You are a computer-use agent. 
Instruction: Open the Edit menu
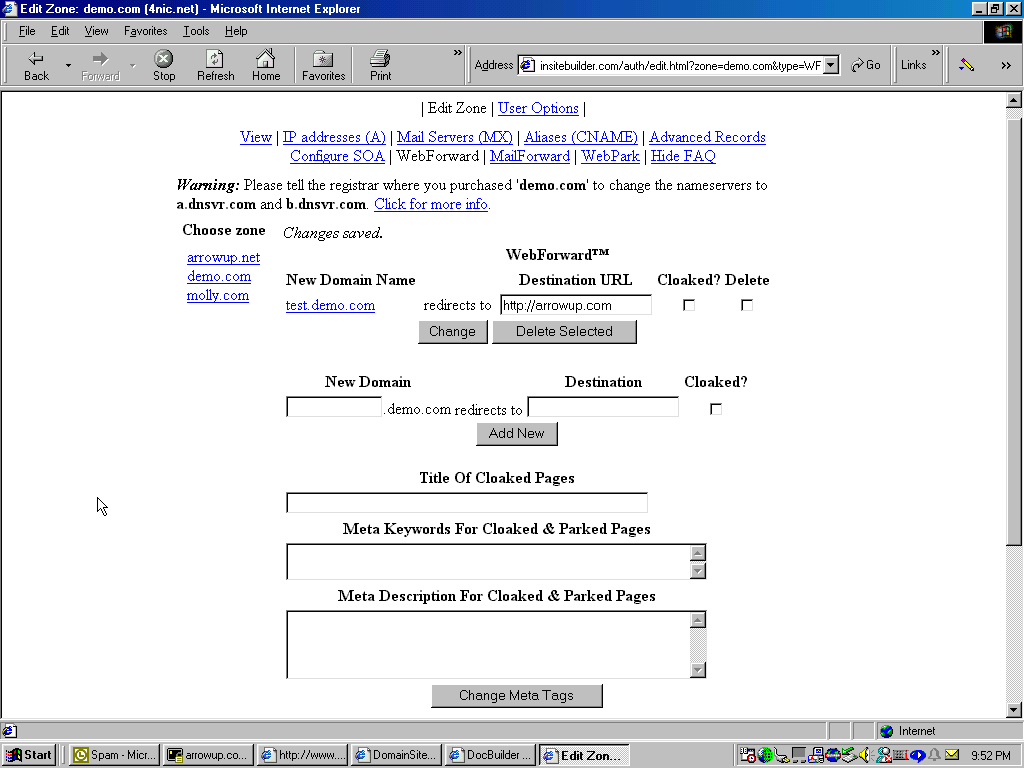(60, 31)
